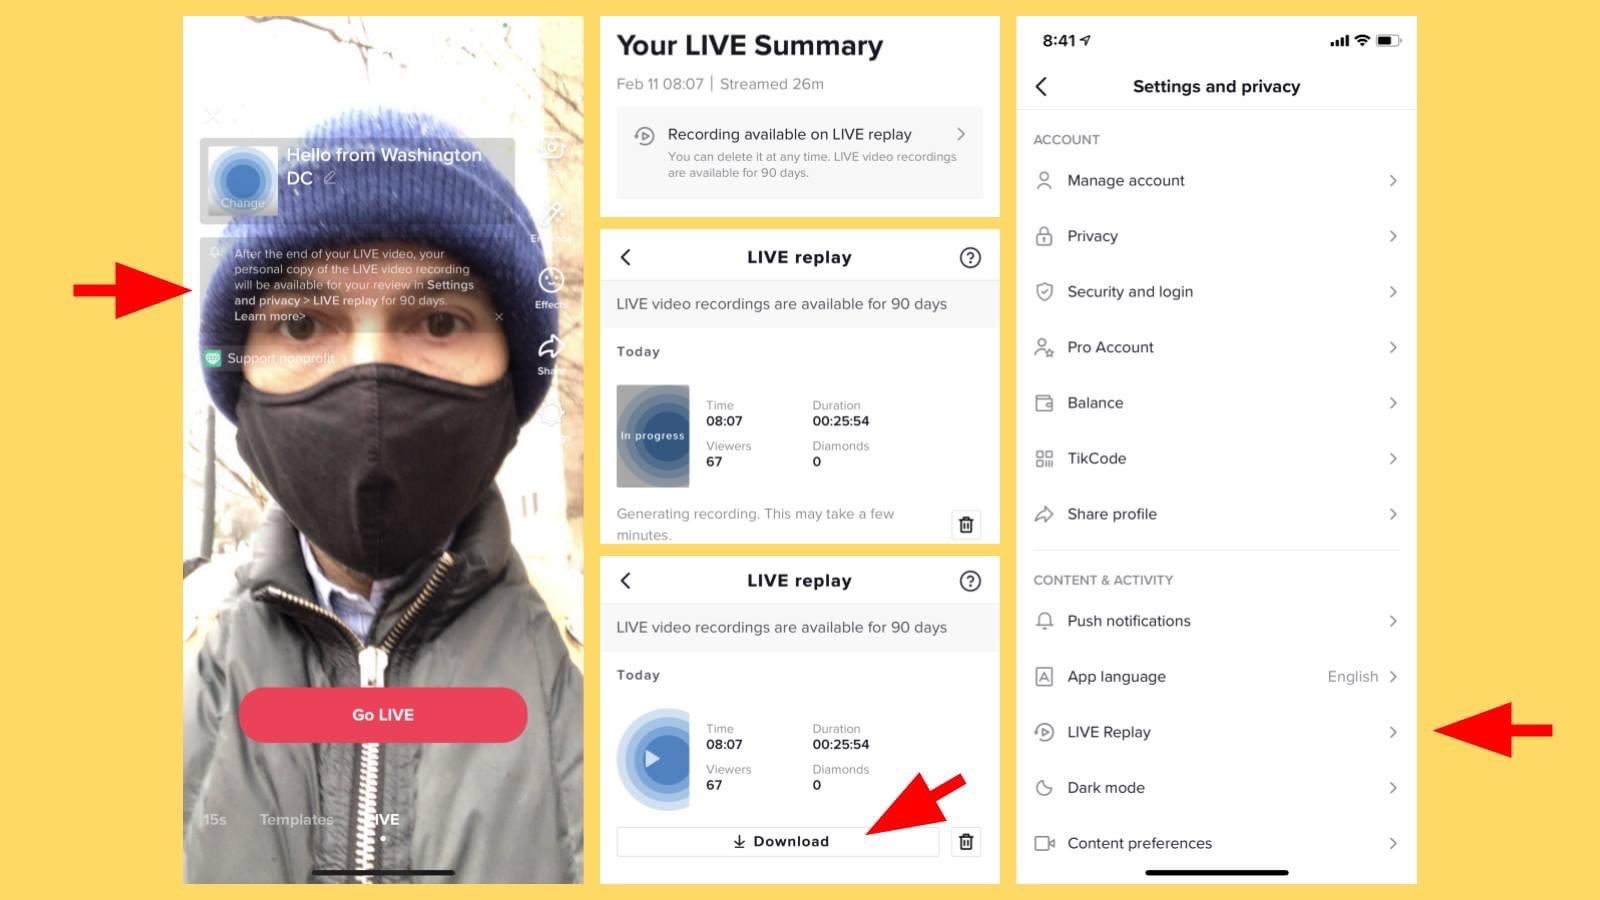Expand Recording available on LIVE replay chevron
The image size is (1600, 900).
[x=961, y=134]
